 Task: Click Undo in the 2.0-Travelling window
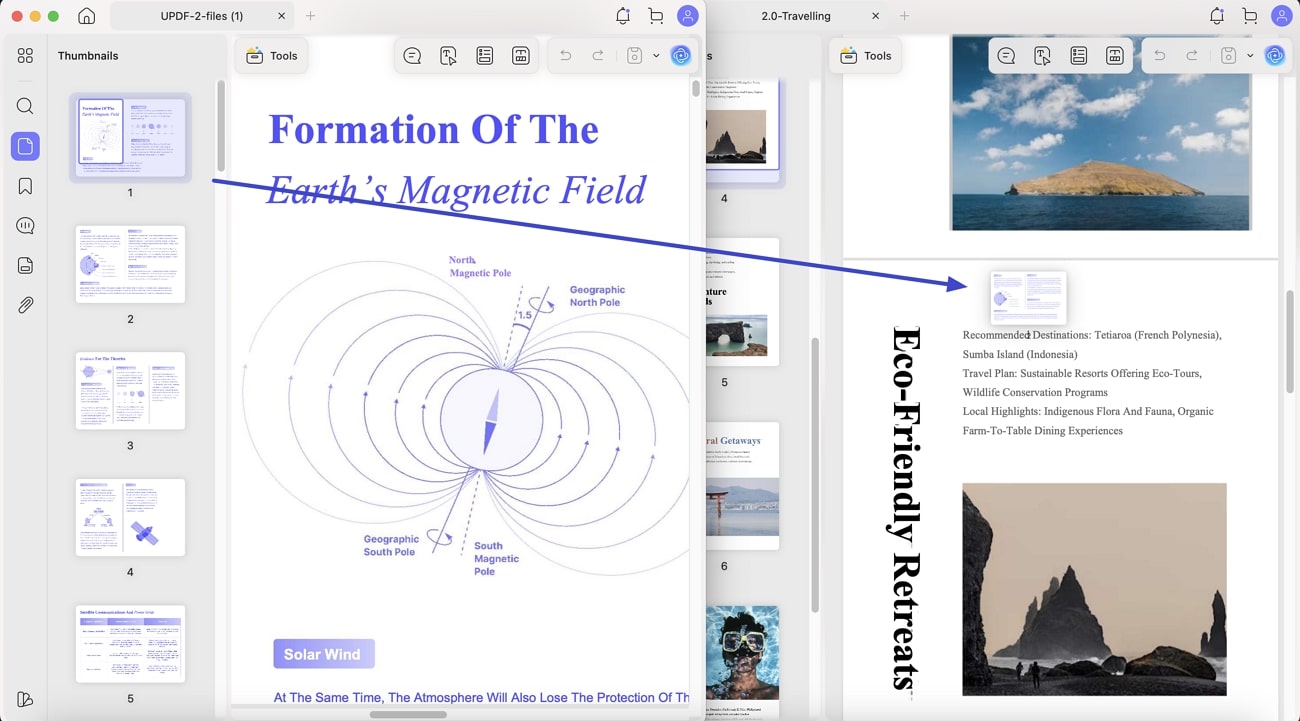click(1160, 56)
